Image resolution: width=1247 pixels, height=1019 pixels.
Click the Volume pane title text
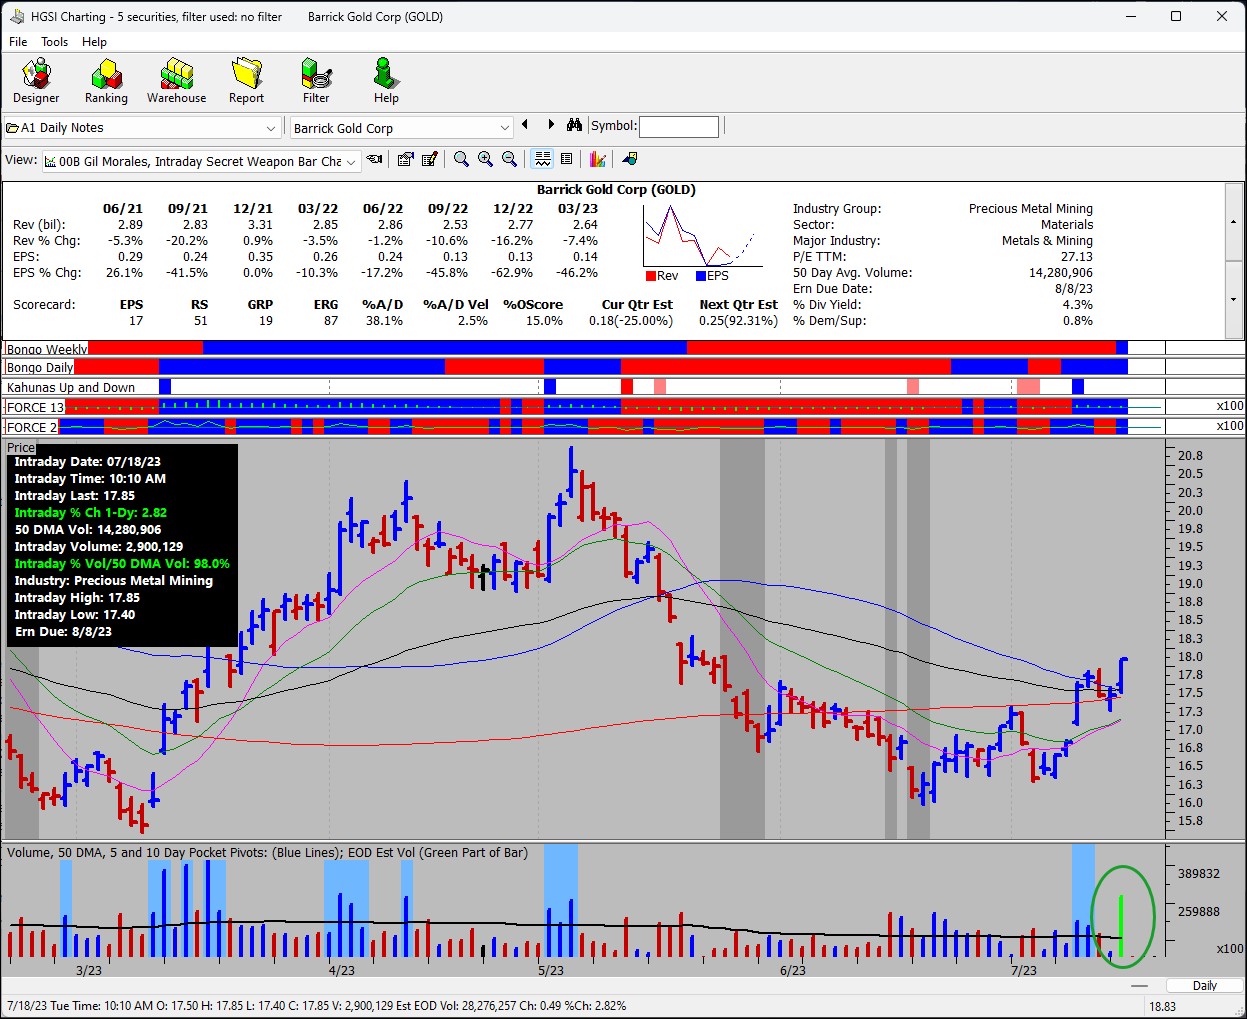[x=267, y=853]
